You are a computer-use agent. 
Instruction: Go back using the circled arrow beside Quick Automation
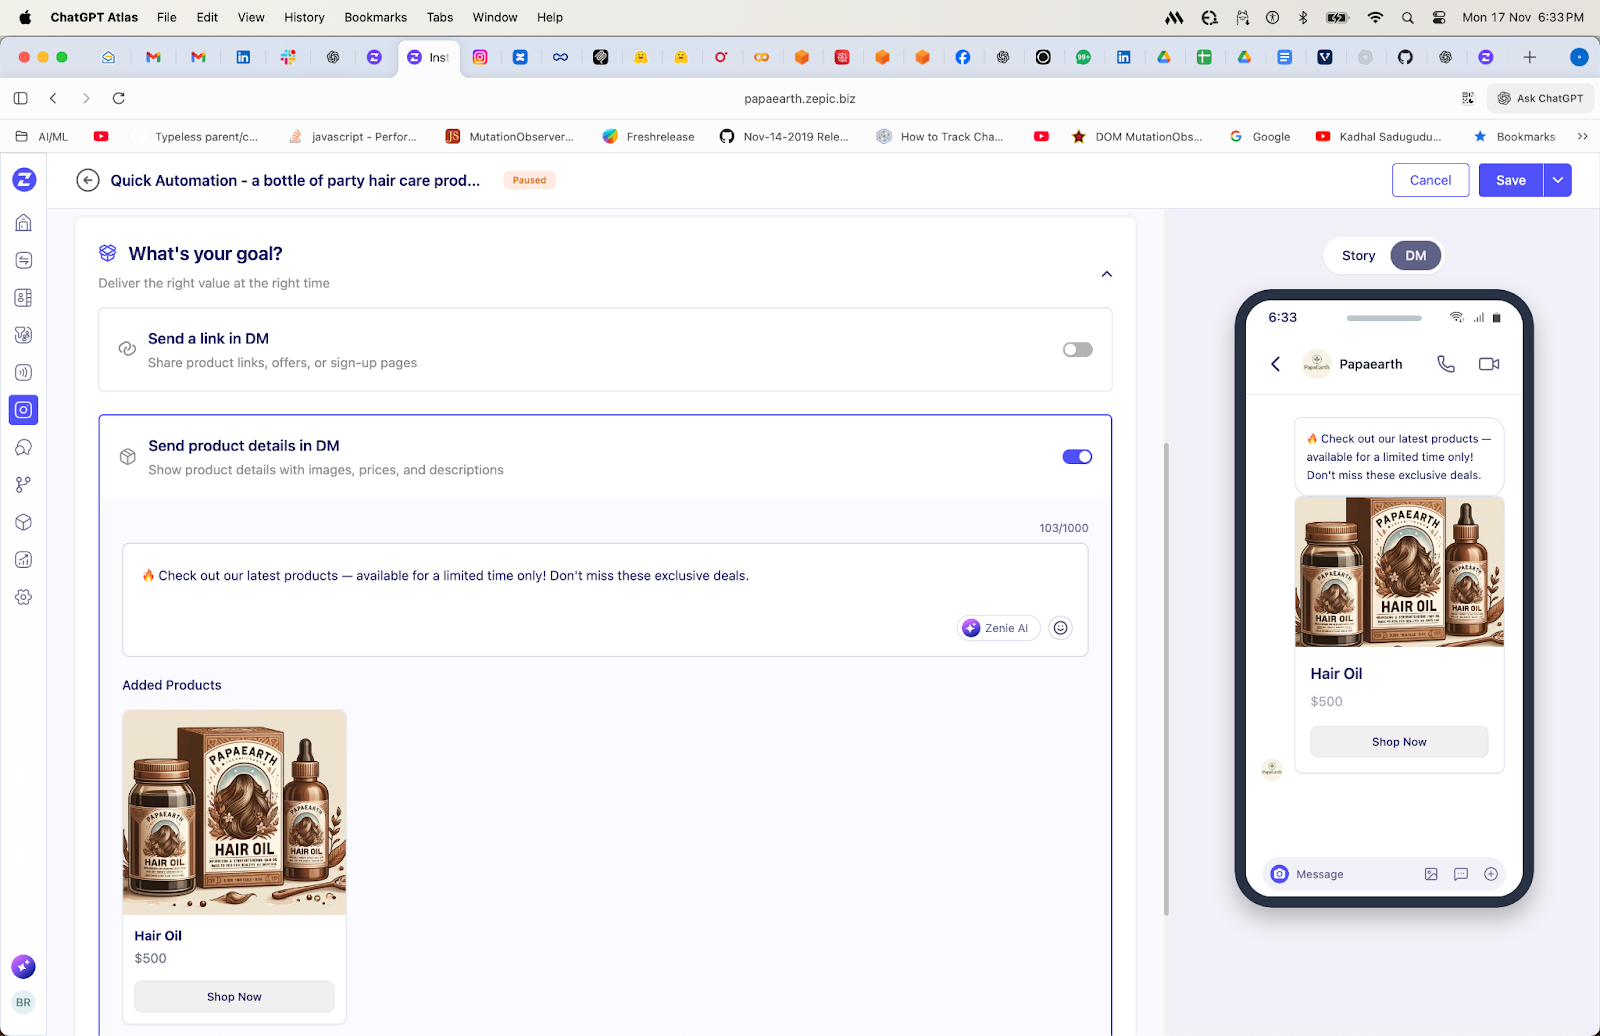(88, 180)
